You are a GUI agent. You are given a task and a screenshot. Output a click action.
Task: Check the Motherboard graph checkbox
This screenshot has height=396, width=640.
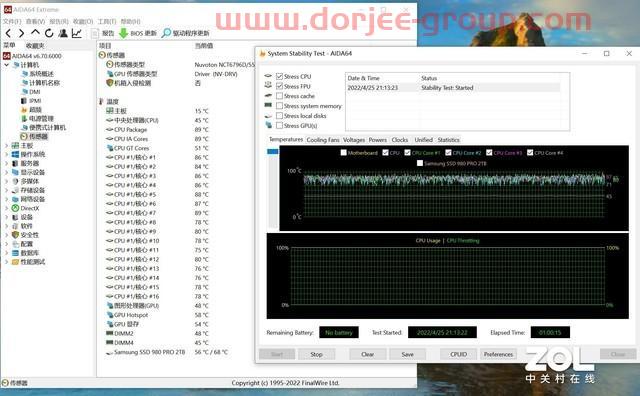[x=344, y=153]
